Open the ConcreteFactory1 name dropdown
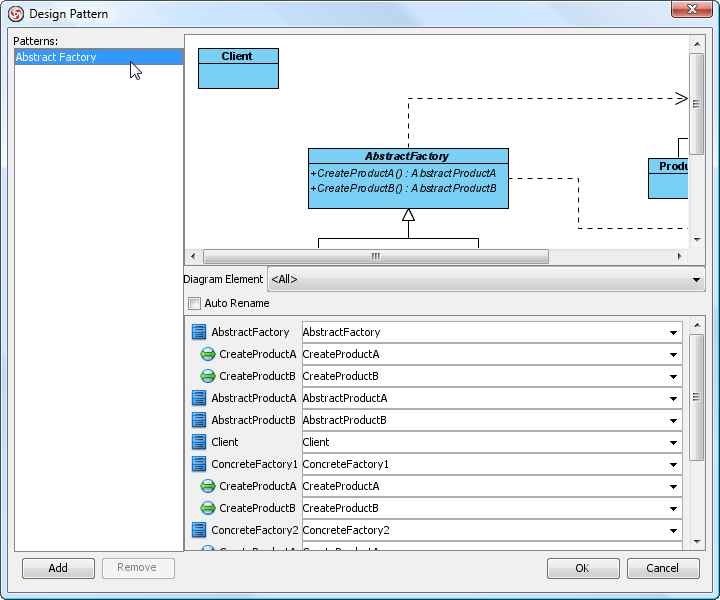Viewport: 720px width, 600px height. coord(673,465)
